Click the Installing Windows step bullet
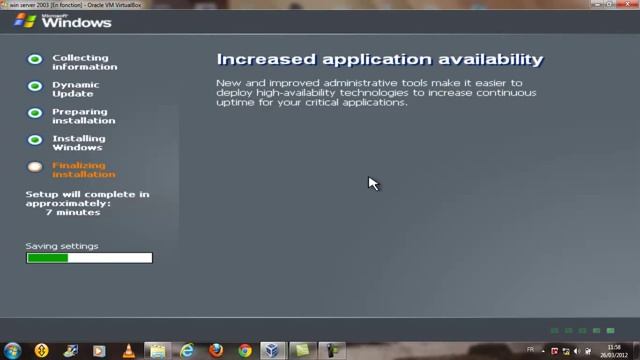Viewport: 640px width, 360px height. point(35,140)
